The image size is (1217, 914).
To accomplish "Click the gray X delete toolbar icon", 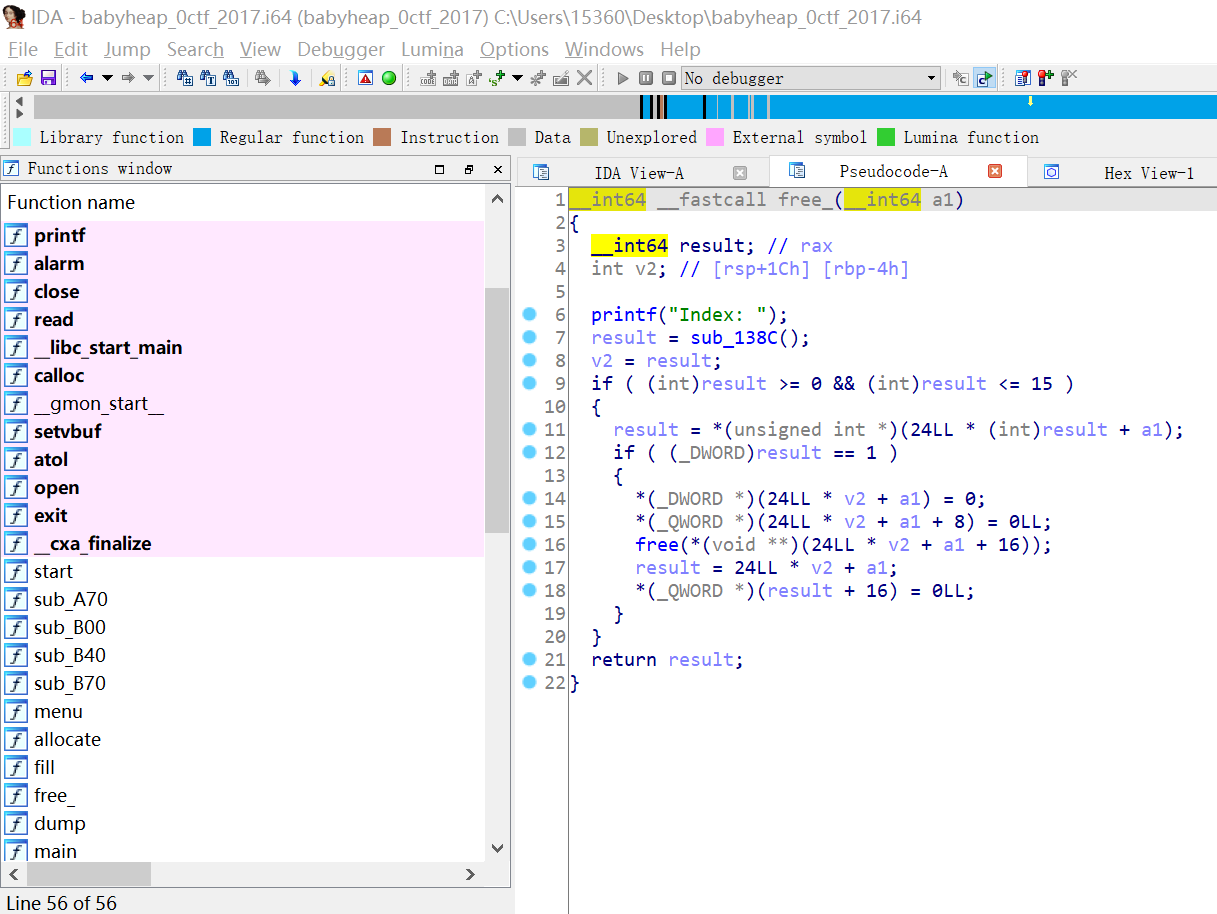I will coord(585,78).
